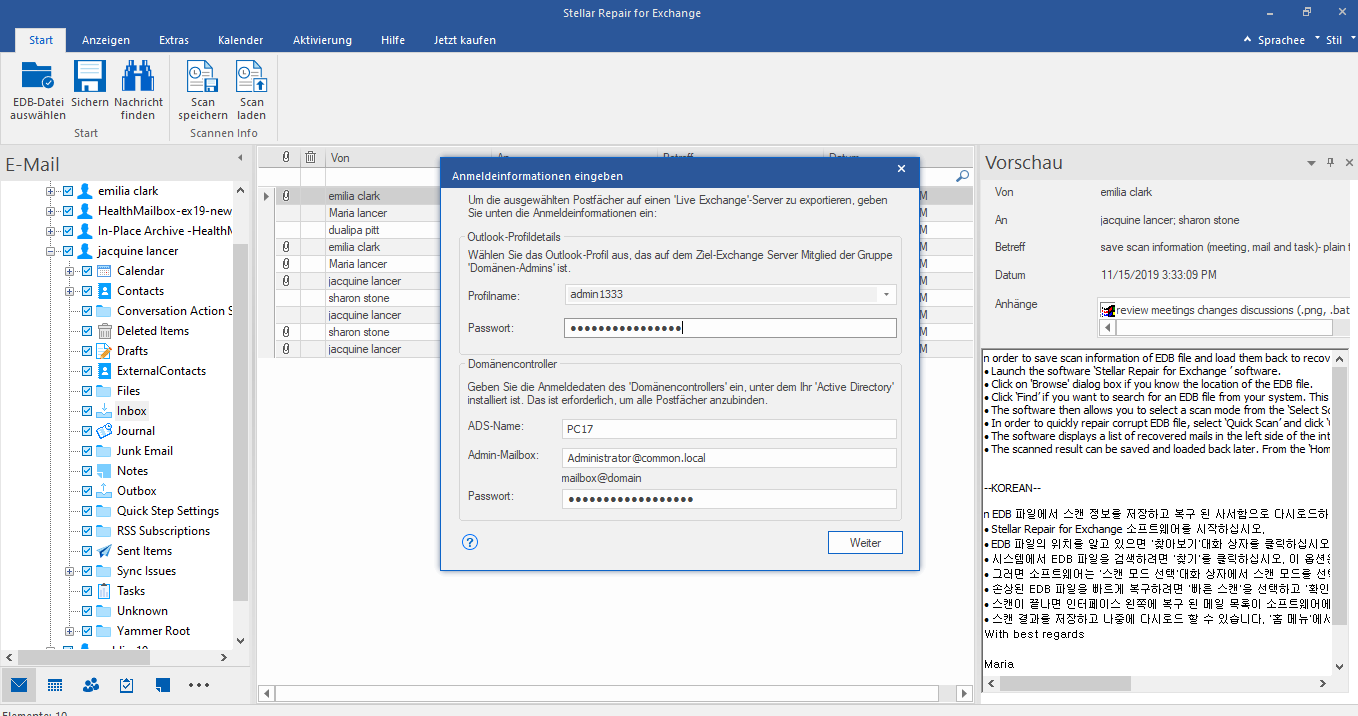Expand the Calendar folder tree node
The width and height of the screenshot is (1358, 716).
[x=70, y=271]
